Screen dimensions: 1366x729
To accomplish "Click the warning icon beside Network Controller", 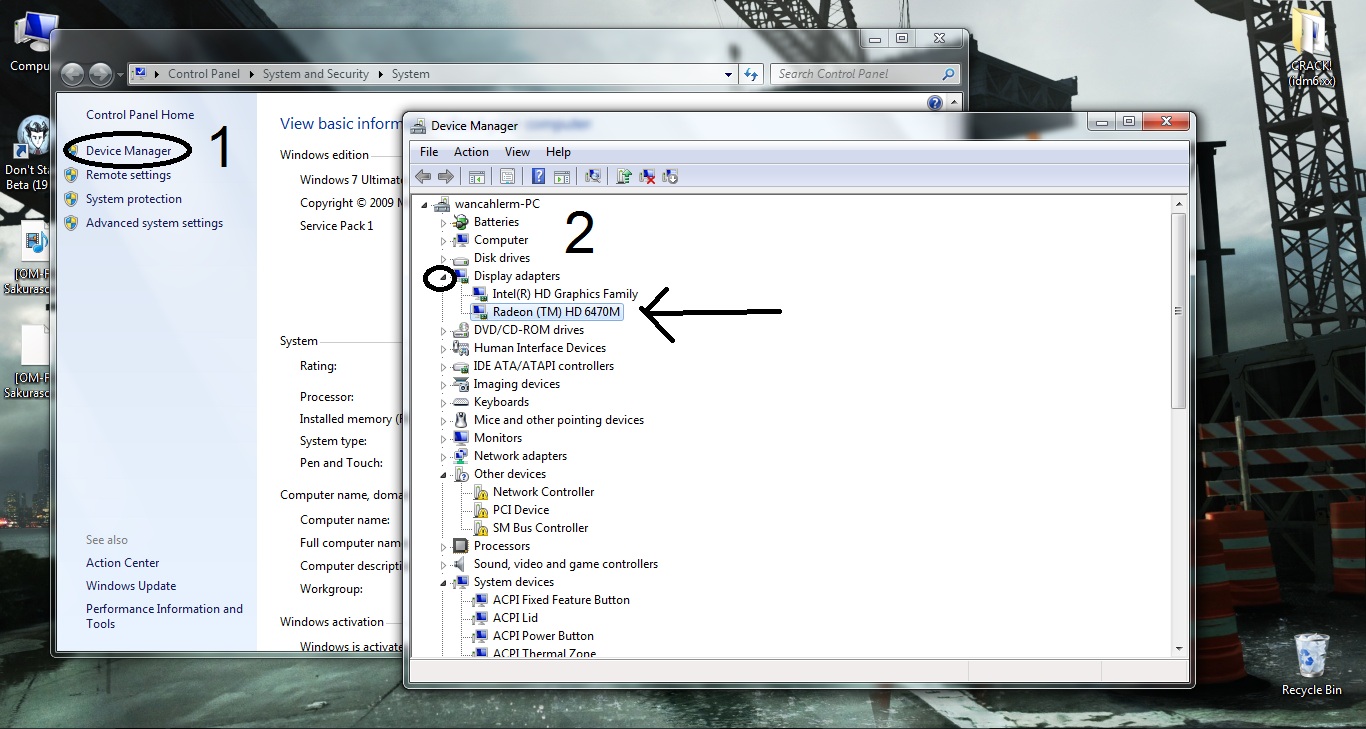I will (x=480, y=492).
